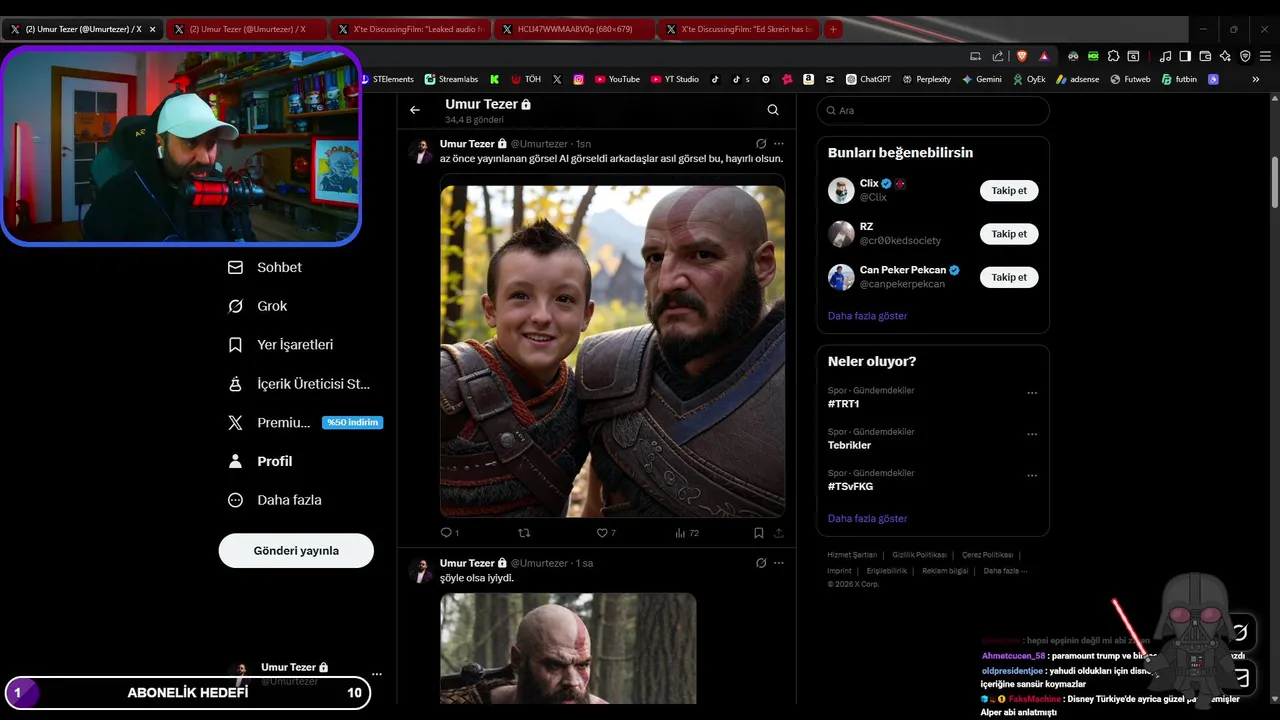Open futbin bookmark
This screenshot has width=1280, height=720.
tap(1179, 79)
